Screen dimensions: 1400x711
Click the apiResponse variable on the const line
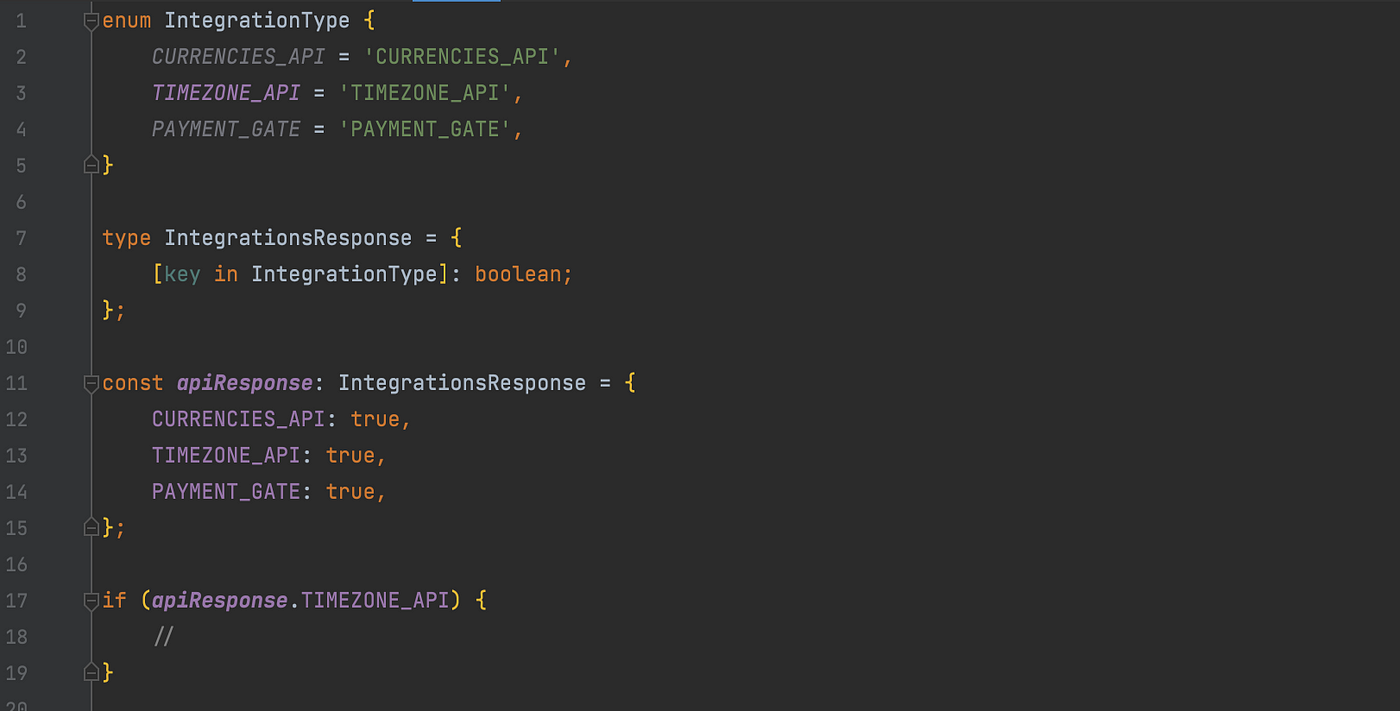pyautogui.click(x=245, y=383)
